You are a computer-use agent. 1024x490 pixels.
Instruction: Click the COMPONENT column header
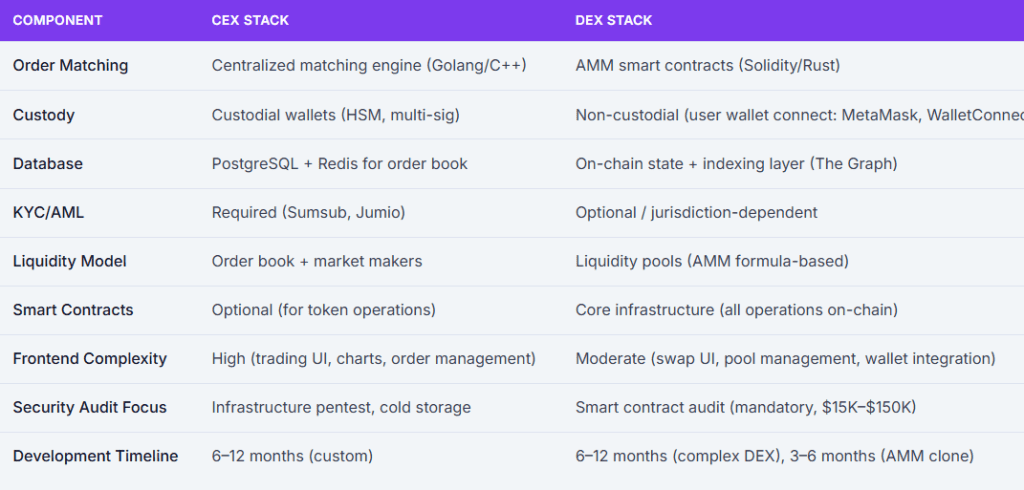coord(57,20)
